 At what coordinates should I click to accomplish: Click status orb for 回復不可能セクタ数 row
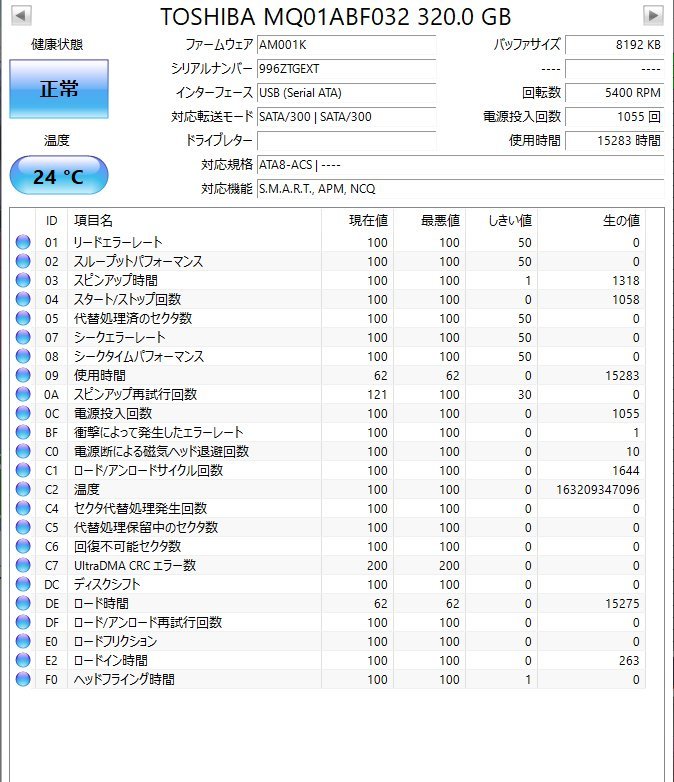coord(23,546)
